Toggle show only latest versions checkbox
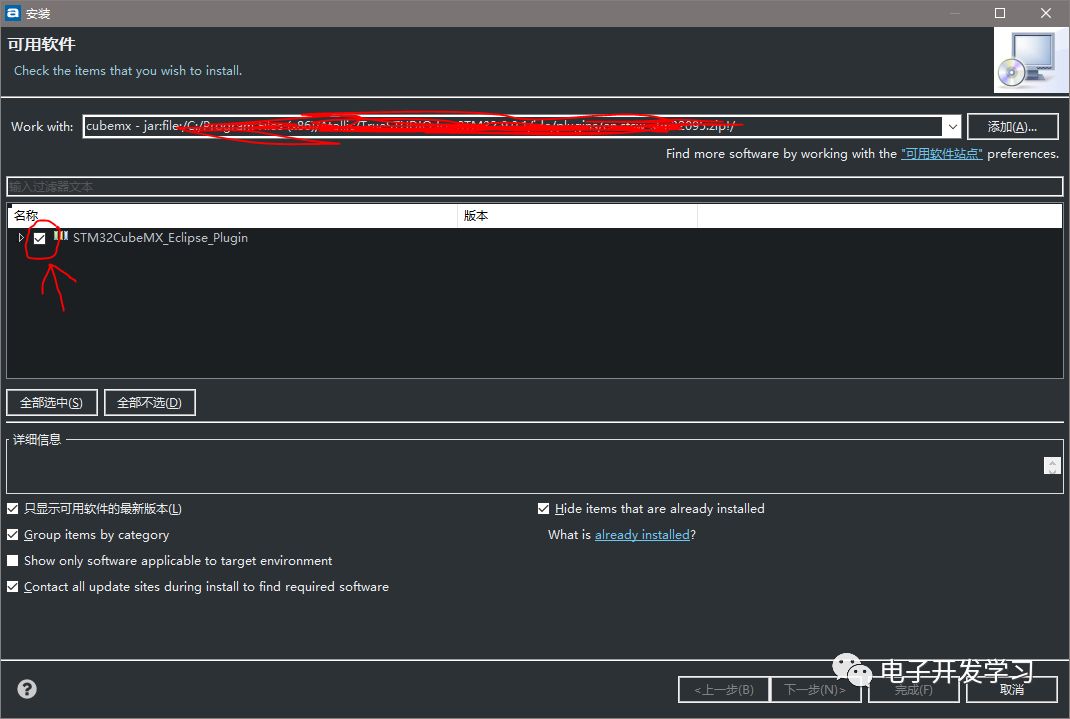The height and width of the screenshot is (719, 1070). coord(12,509)
